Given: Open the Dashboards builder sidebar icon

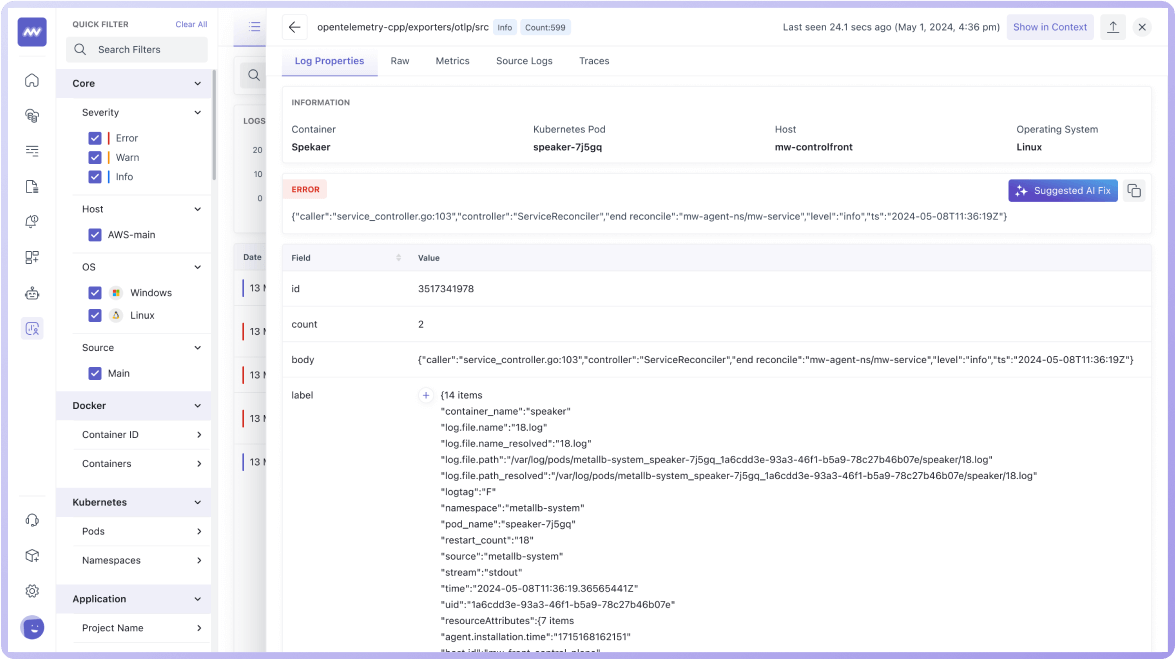Looking at the screenshot, I should coord(33,257).
